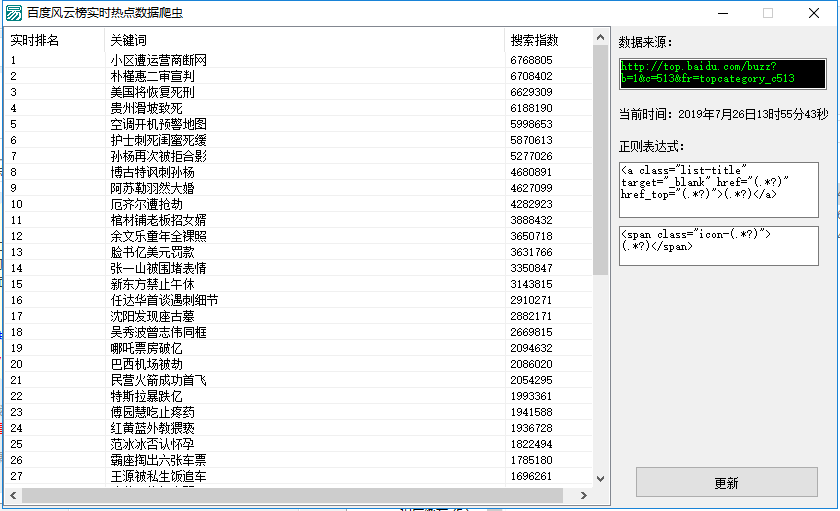This screenshot has height=511, width=840.
Task: Click the horizontal scrollbar right arrow
Action: point(584,495)
